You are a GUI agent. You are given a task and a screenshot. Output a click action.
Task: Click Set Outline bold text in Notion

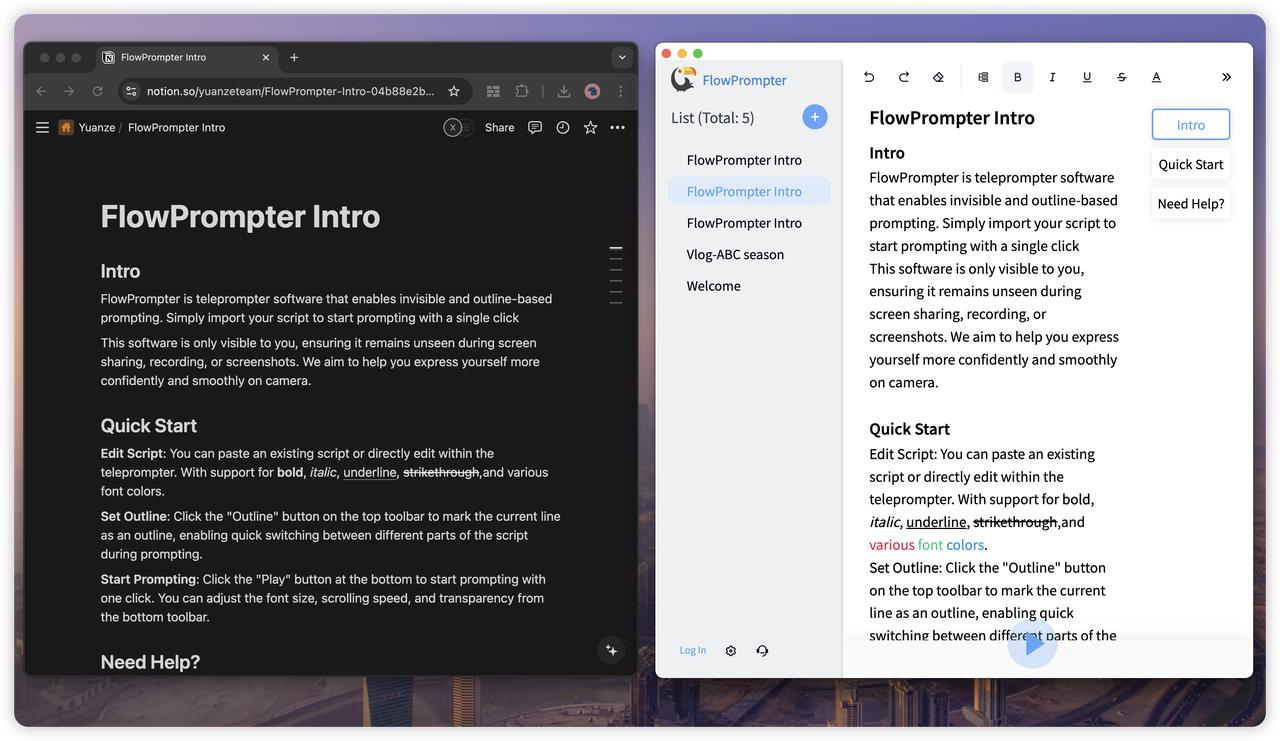(135, 516)
